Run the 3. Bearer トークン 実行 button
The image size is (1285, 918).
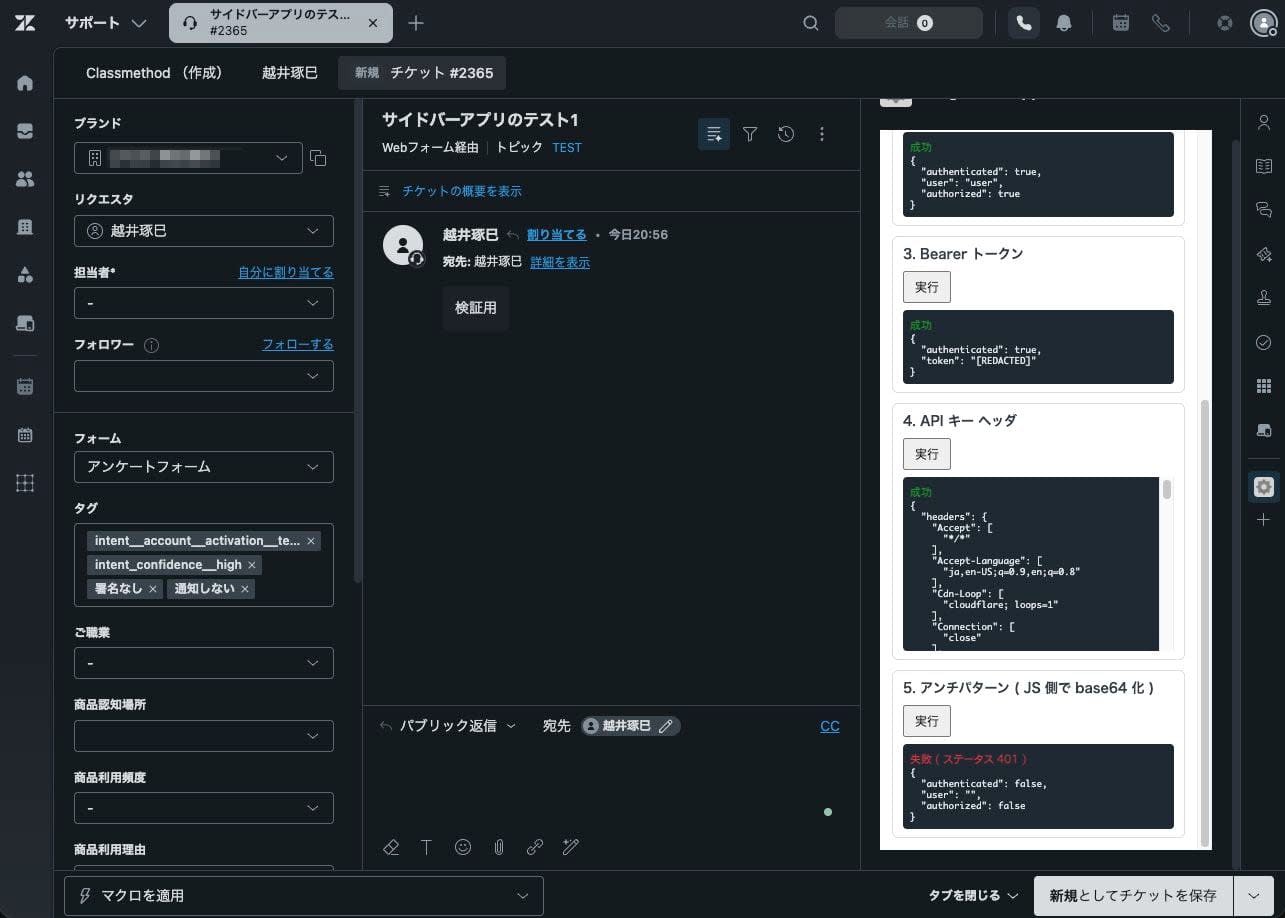pyautogui.click(x=927, y=287)
